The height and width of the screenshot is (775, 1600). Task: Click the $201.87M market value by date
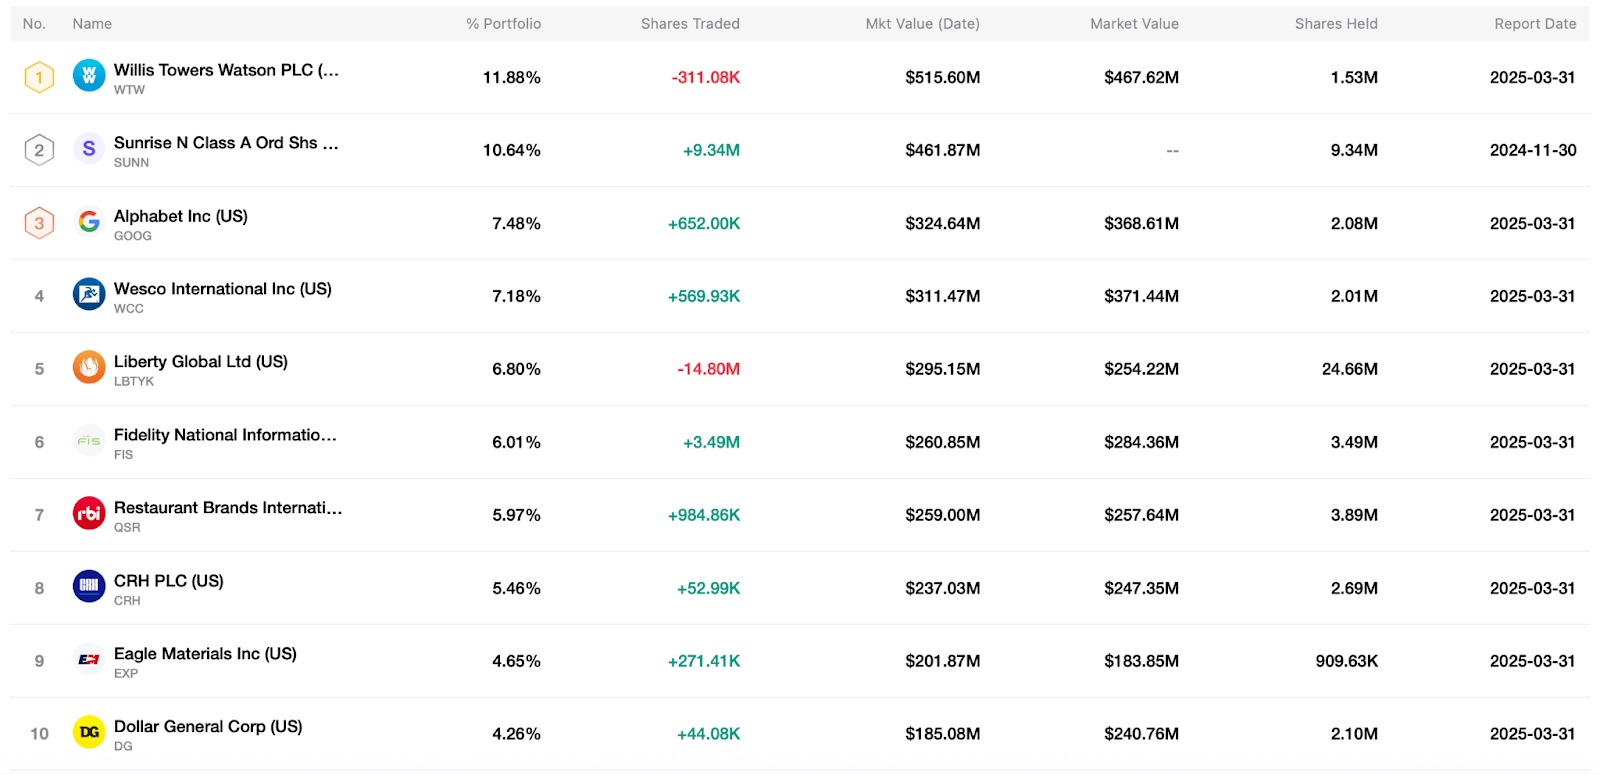pos(943,662)
